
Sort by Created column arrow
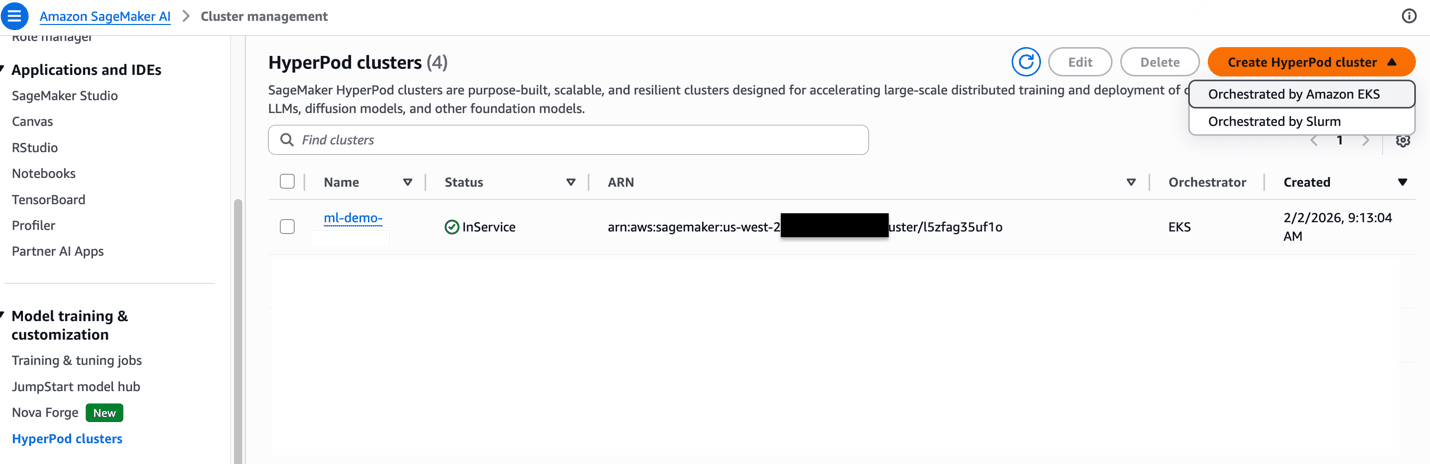tap(1402, 182)
